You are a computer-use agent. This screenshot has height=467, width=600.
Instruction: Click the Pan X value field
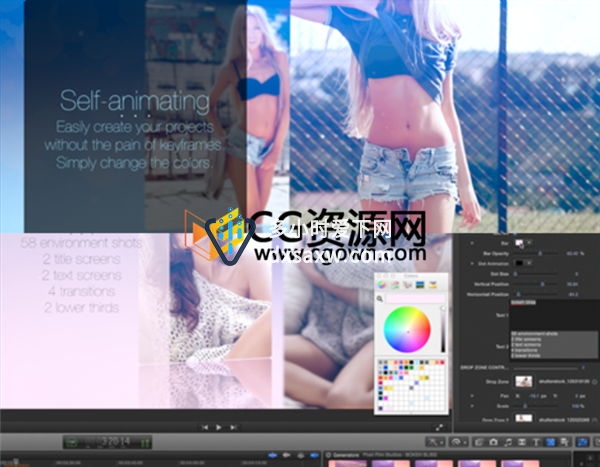pos(534,396)
